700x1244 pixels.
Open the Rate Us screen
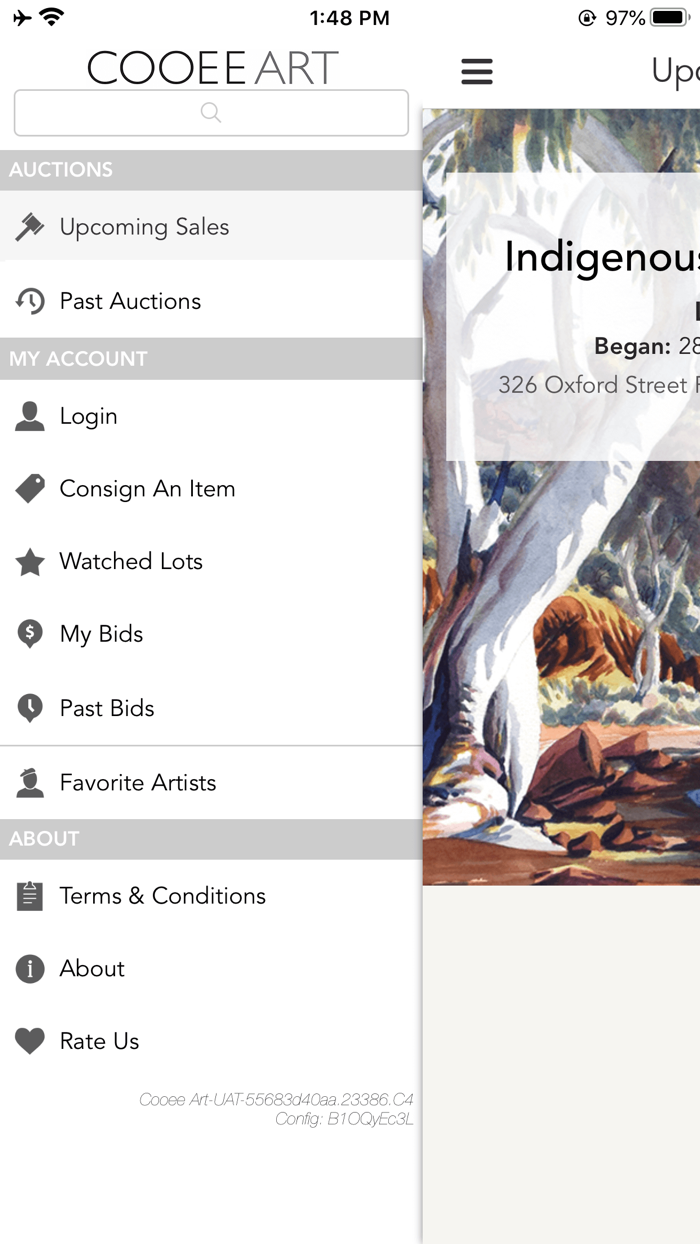point(98,1041)
